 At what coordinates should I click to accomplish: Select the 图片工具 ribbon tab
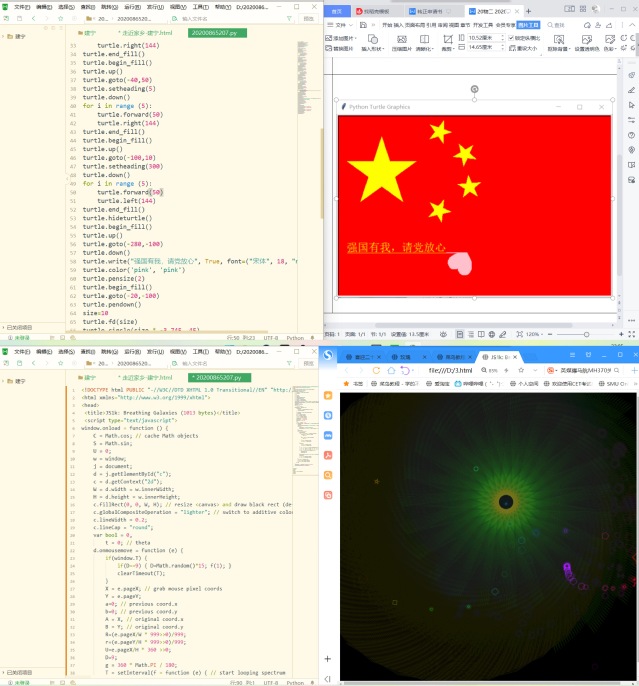[x=529, y=25]
